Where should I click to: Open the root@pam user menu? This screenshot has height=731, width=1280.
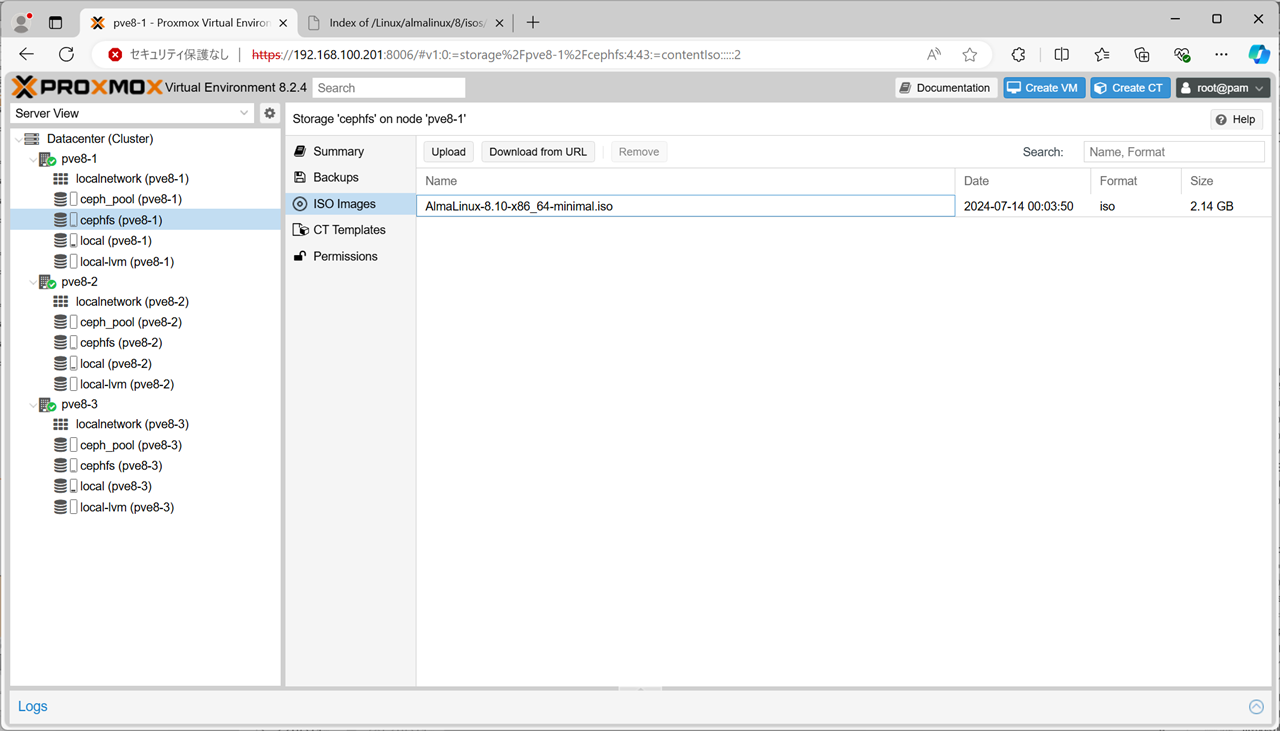pyautogui.click(x=1222, y=88)
